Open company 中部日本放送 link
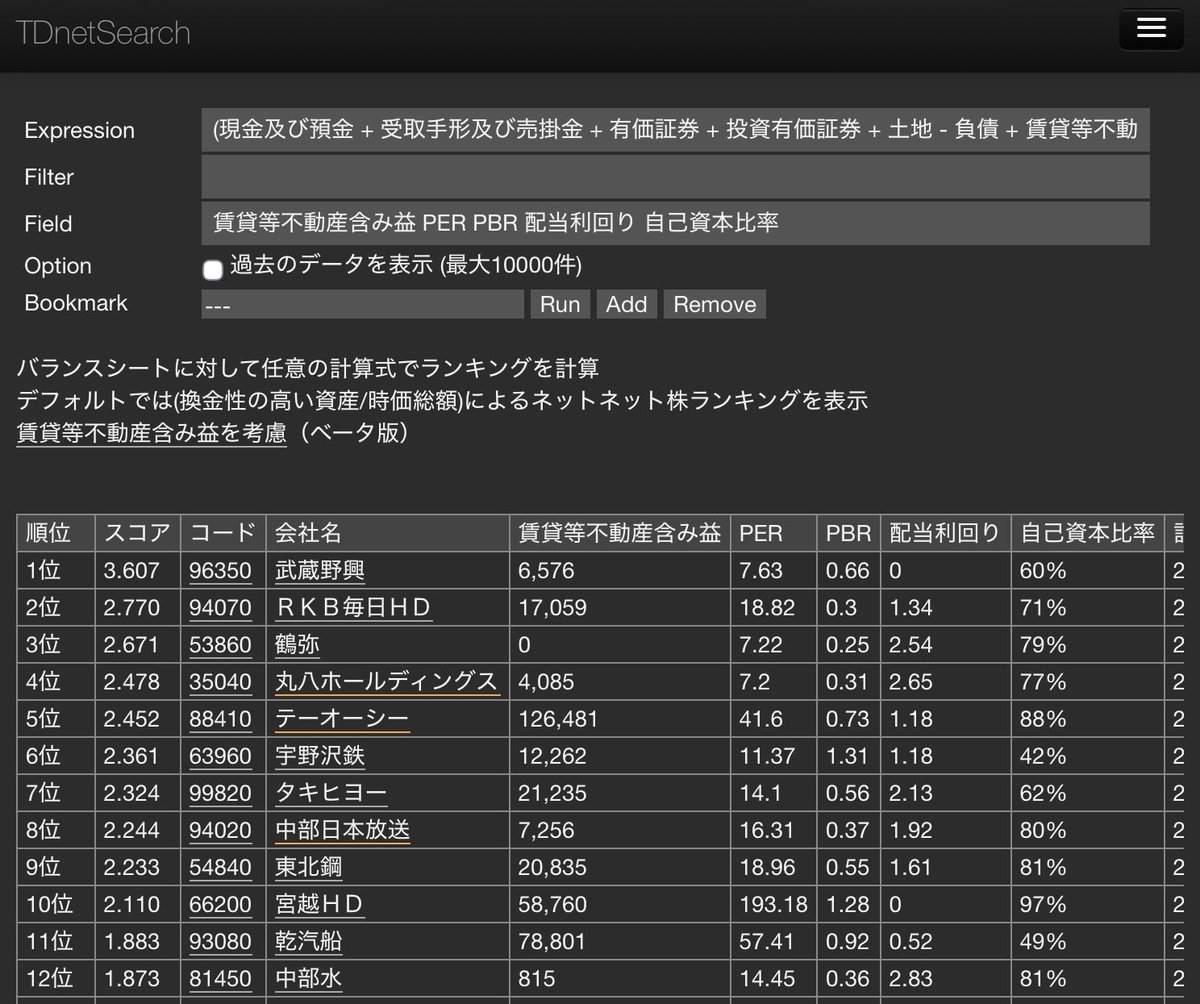Screen dimensions: 1200x1004 tap(342, 830)
